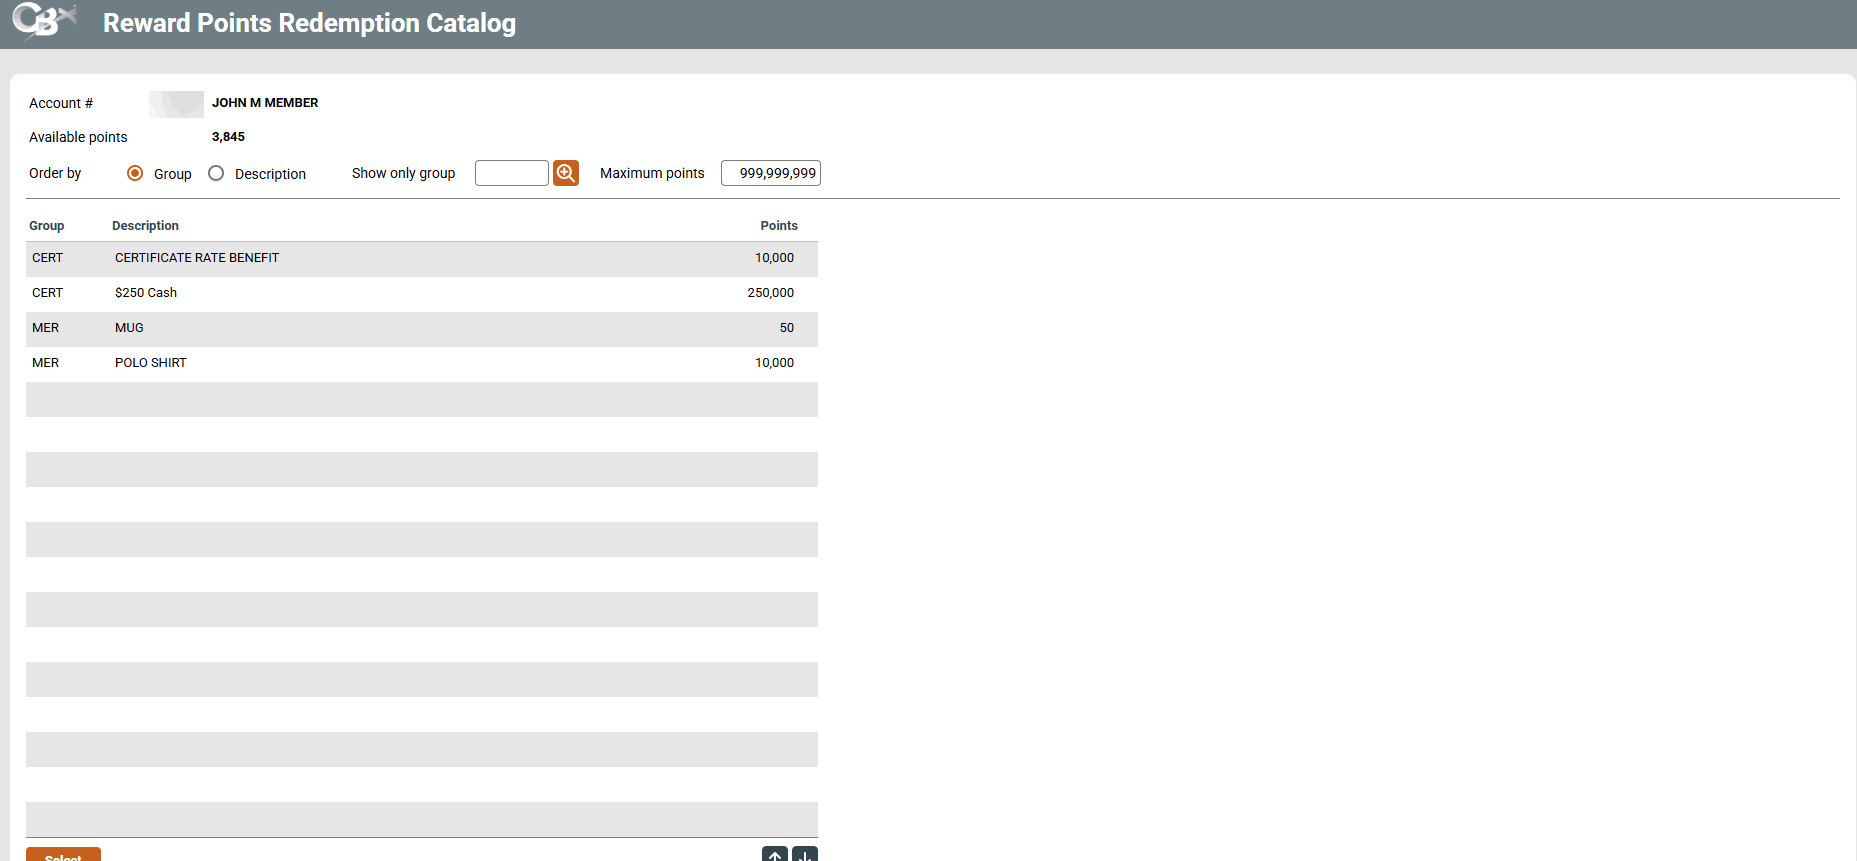1857x861 pixels.
Task: Click the 250,000 points value
Action: [x=770, y=293]
